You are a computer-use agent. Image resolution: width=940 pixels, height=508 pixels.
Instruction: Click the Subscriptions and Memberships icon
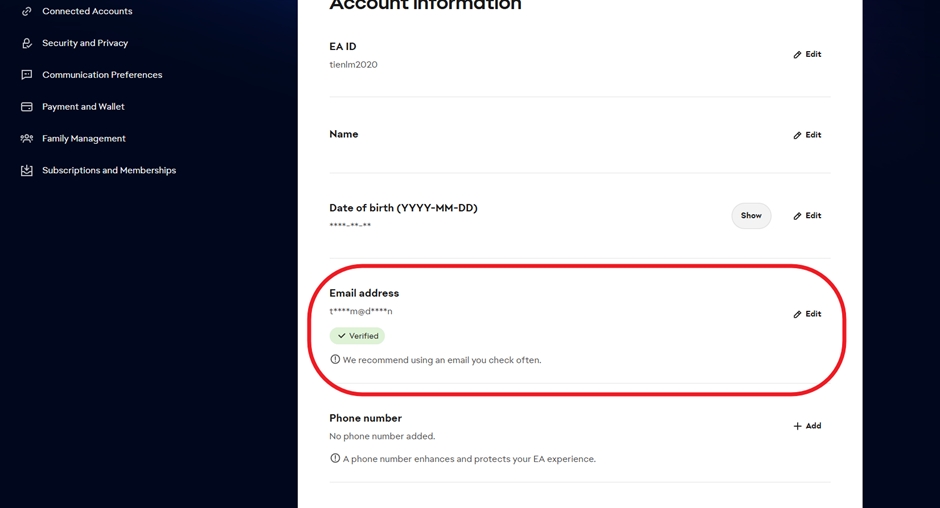(27, 171)
